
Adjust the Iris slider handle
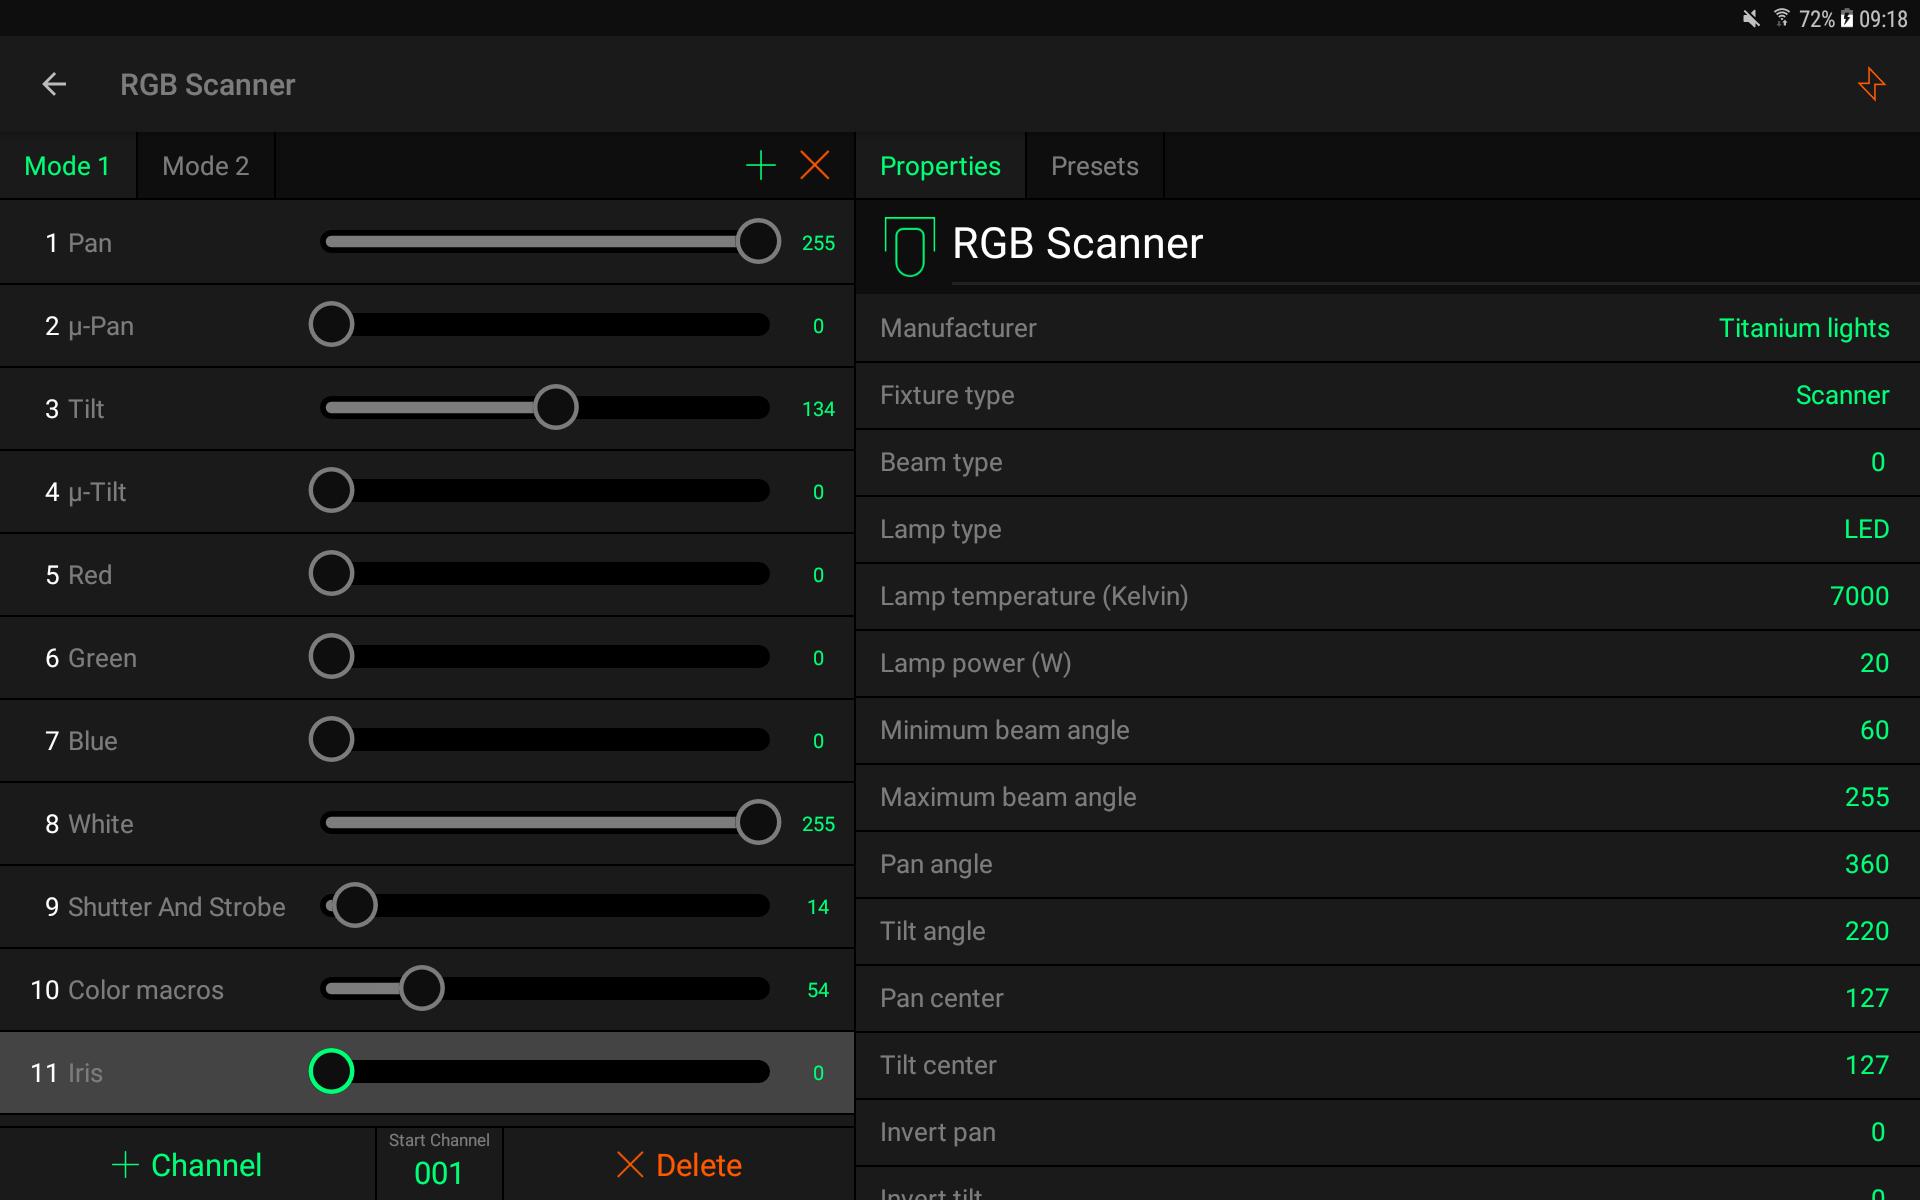click(x=331, y=1072)
